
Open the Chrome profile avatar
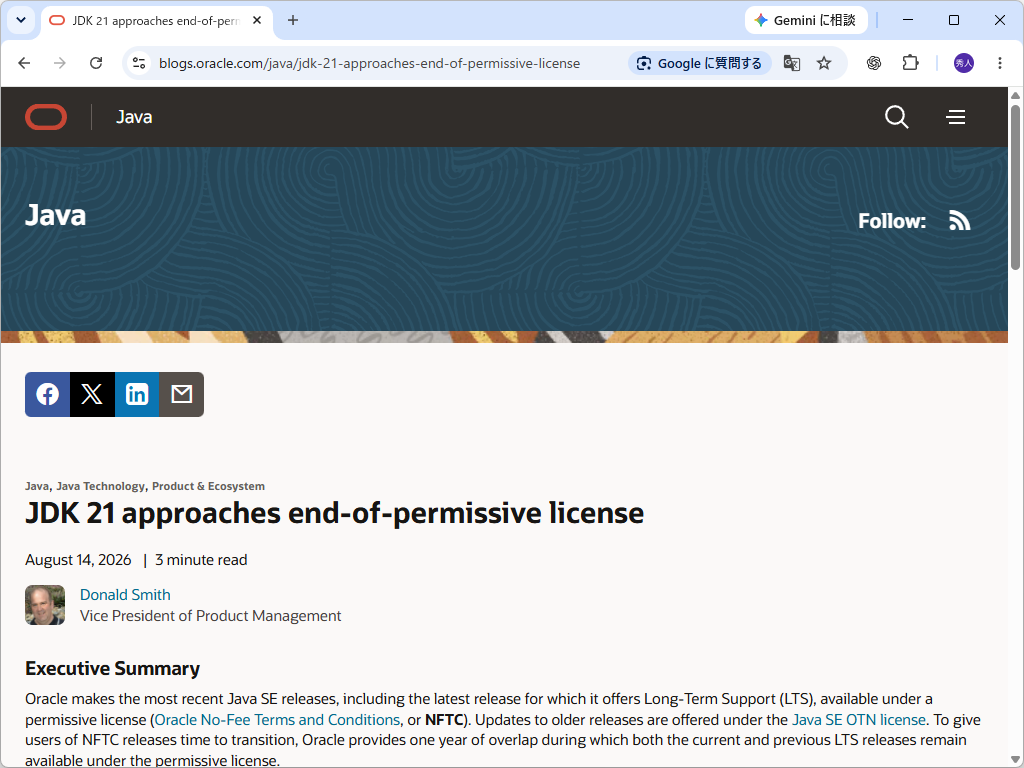(x=964, y=63)
